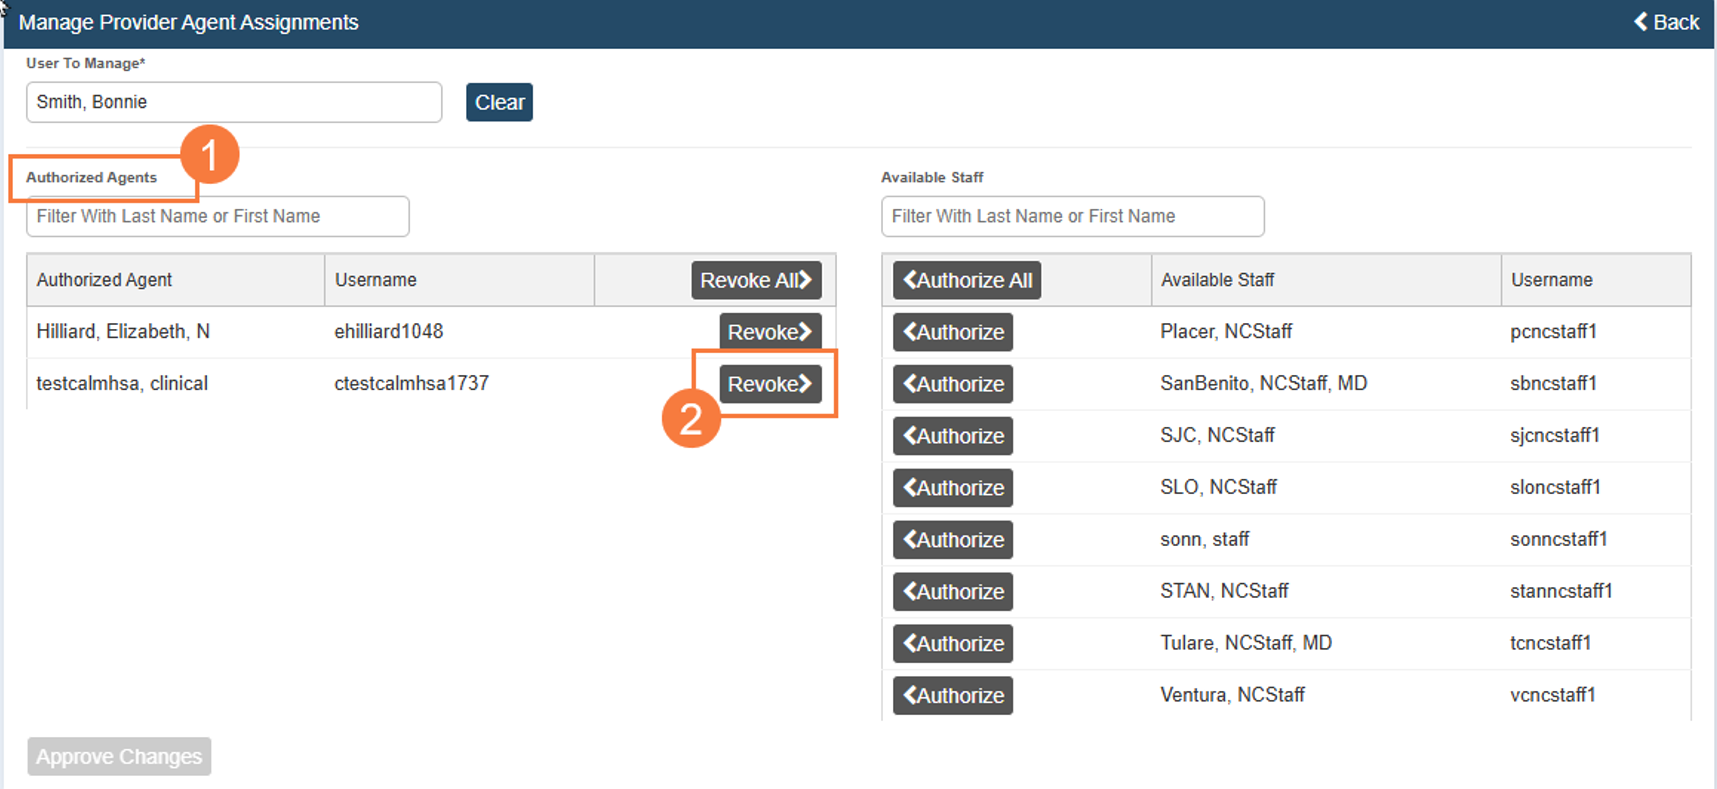Revoke testcalmhsa, clinical authorization

pos(769,384)
